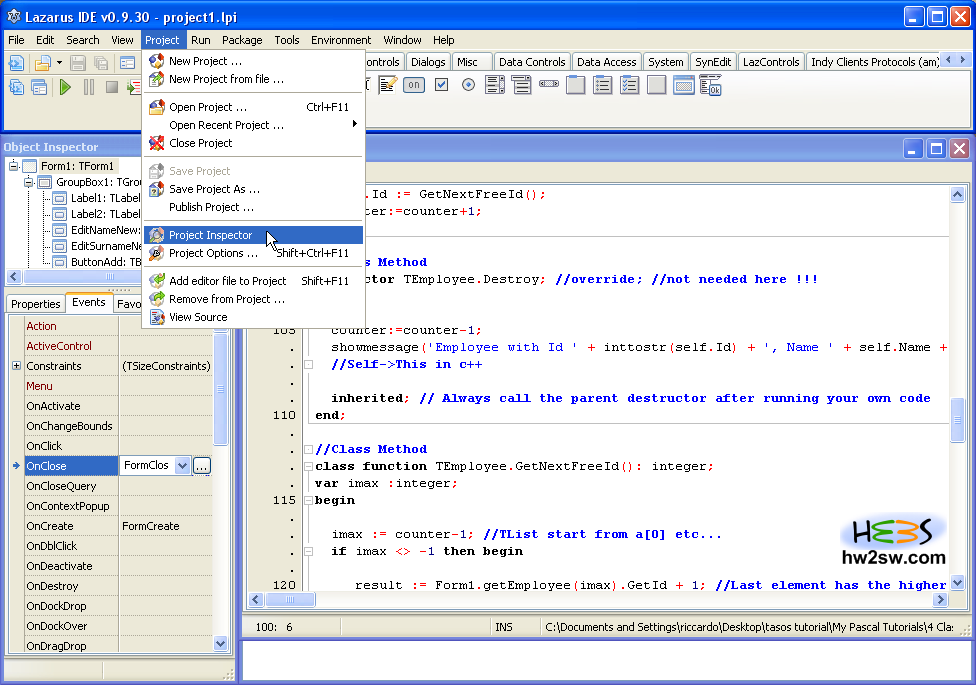Click the Pause toolbar icon
This screenshot has width=976, height=685.
tap(89, 87)
